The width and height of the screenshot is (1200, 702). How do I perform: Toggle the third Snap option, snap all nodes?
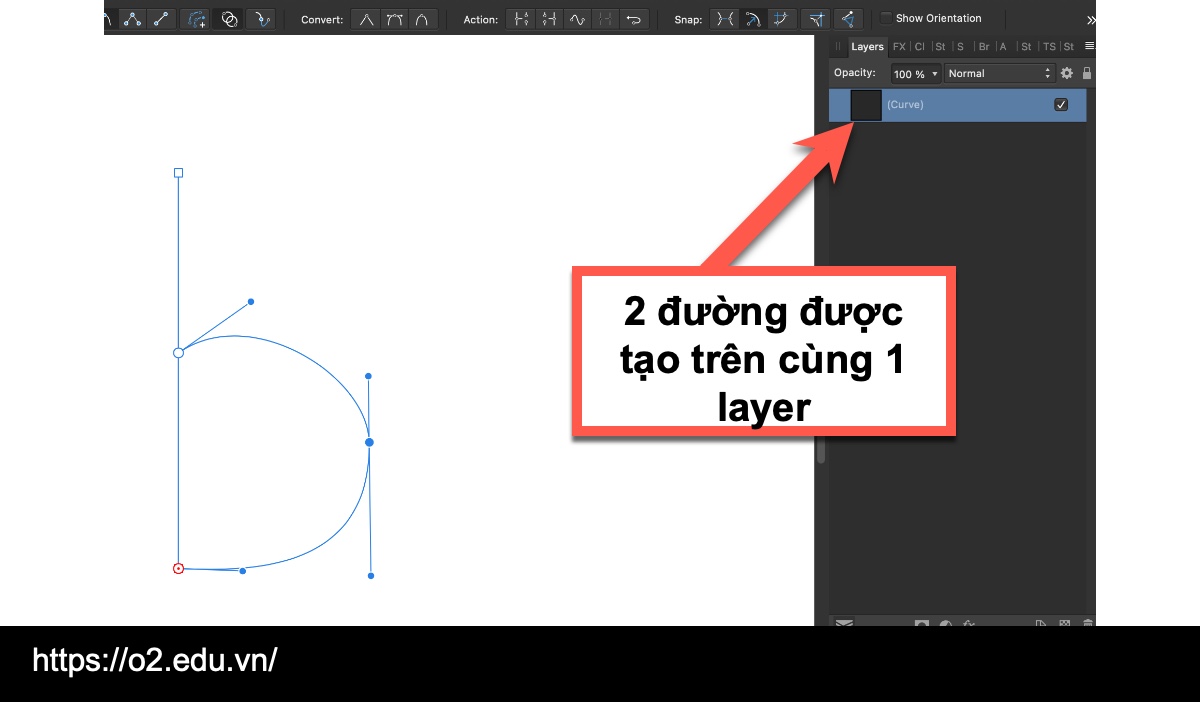click(x=782, y=19)
